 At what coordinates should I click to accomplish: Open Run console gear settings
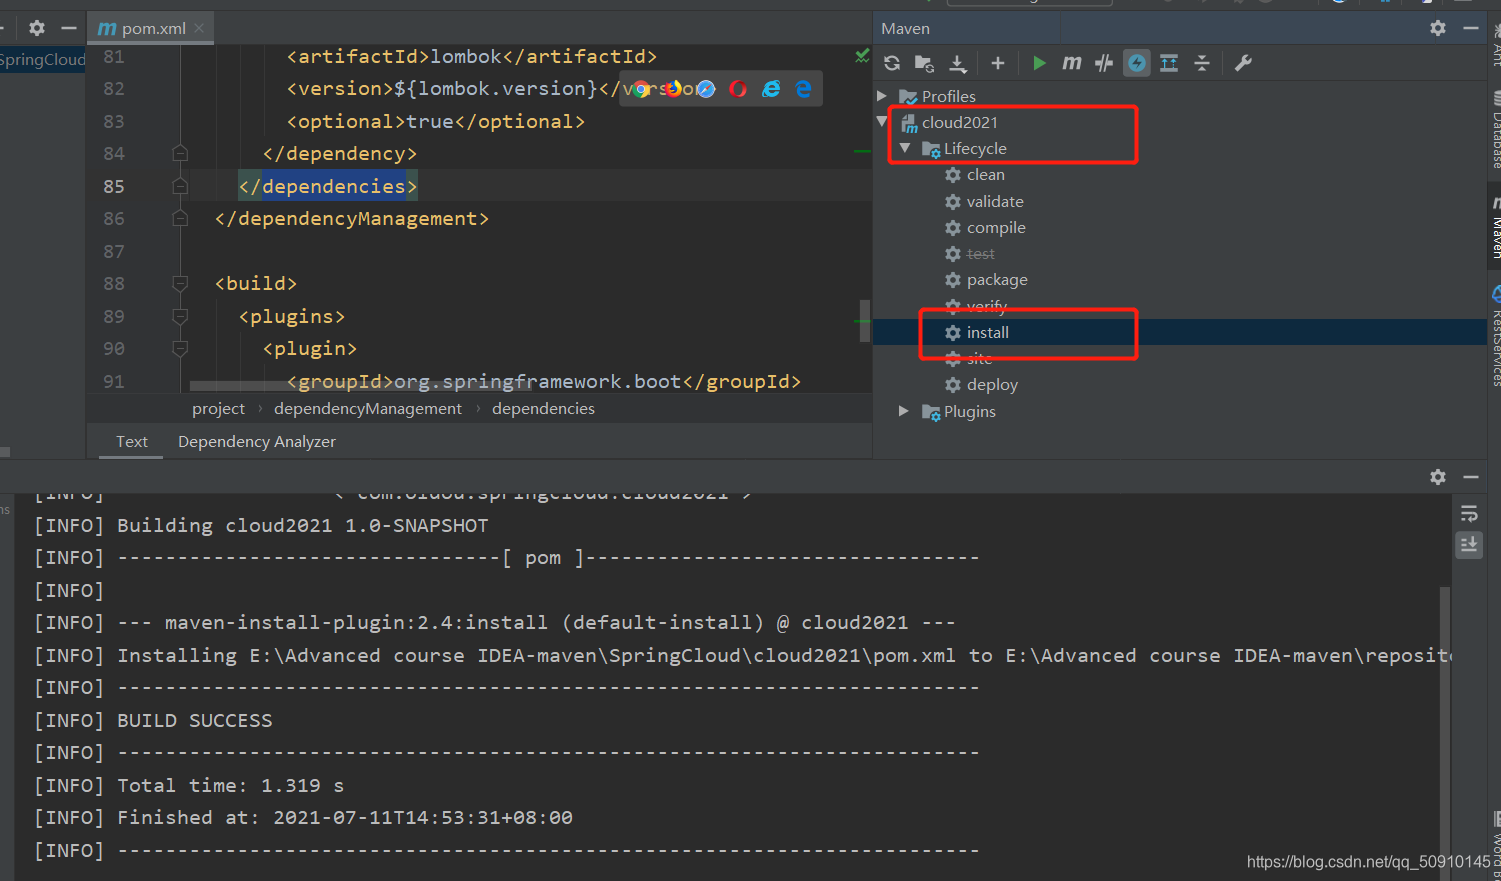1438,477
